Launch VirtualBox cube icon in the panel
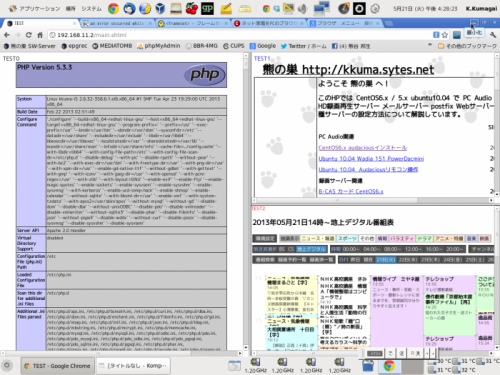Image resolution: width=500 pixels, height=375 pixels. tap(160, 8)
